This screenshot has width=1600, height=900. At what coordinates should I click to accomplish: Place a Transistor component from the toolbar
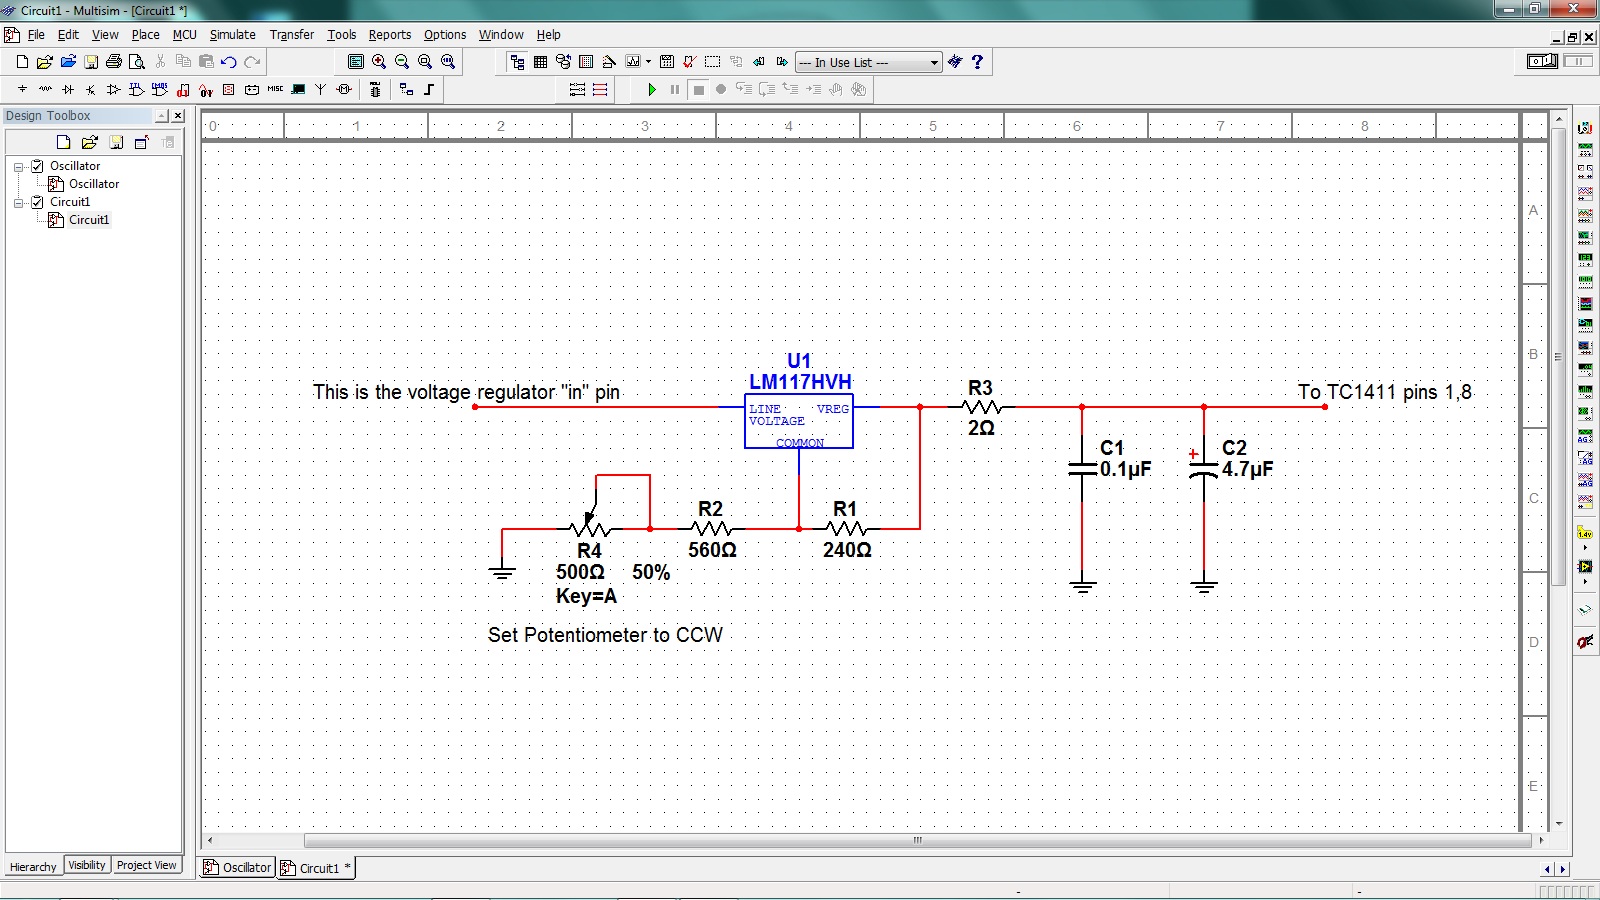point(91,89)
